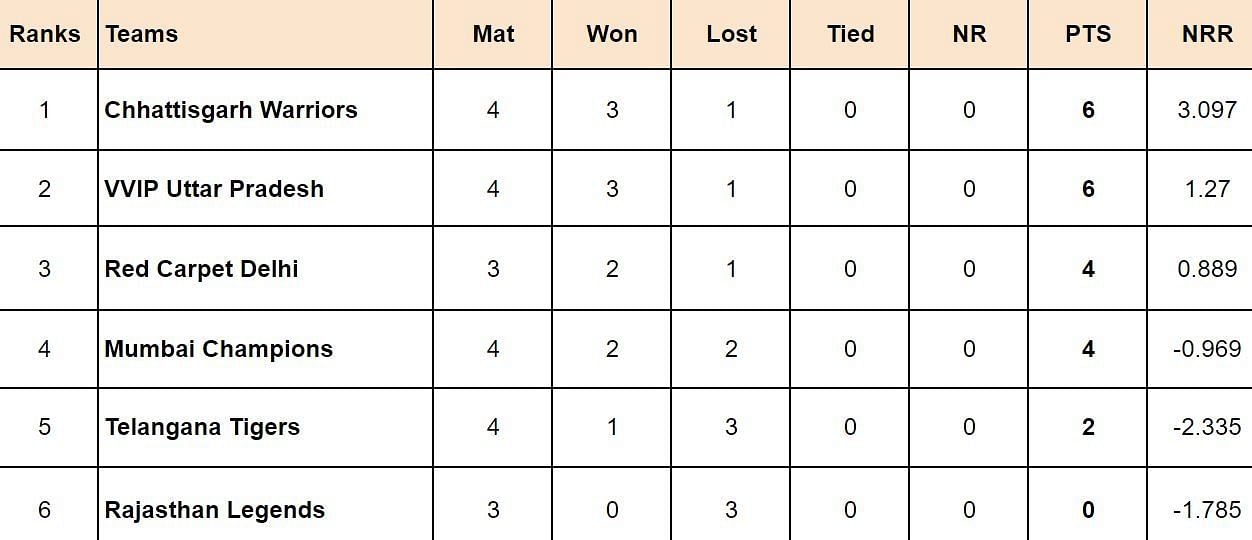The width and height of the screenshot is (1252, 540).
Task: Open the VVIP Uttar Pradesh team entry
Action: [x=214, y=189]
